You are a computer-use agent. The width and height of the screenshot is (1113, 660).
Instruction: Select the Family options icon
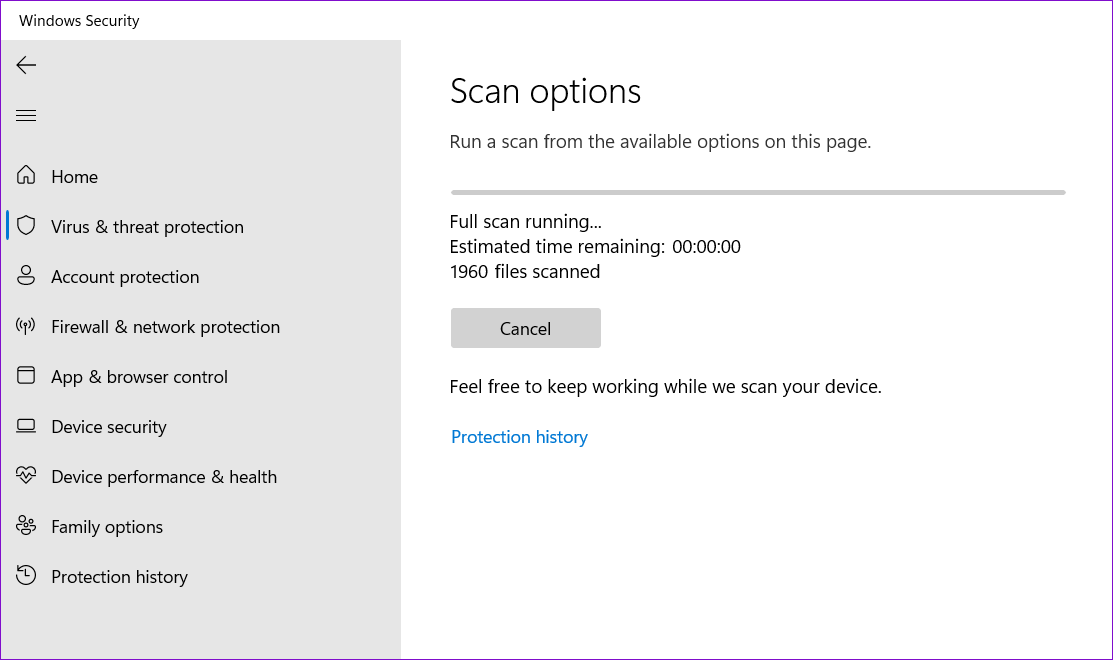point(26,526)
